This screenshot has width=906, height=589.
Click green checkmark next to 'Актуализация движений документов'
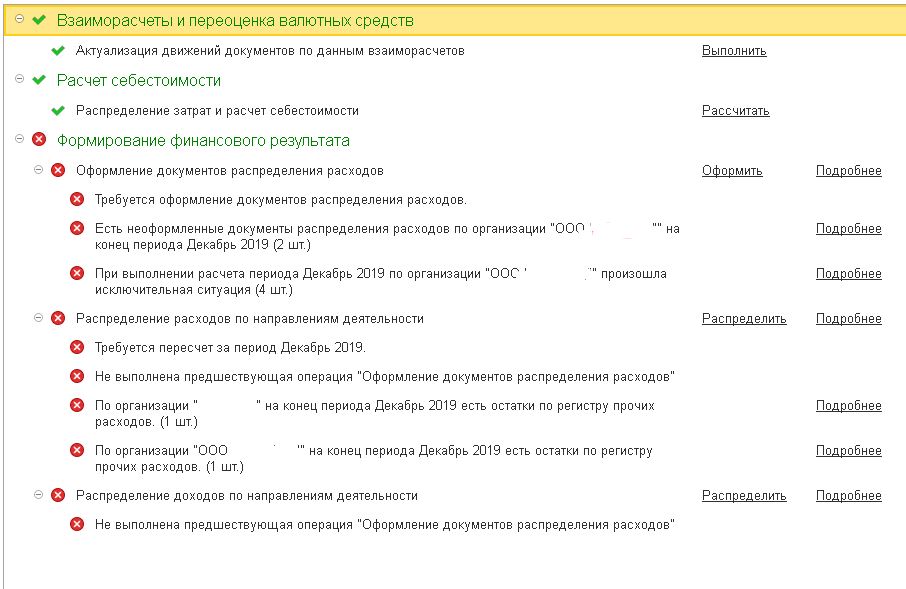point(58,50)
